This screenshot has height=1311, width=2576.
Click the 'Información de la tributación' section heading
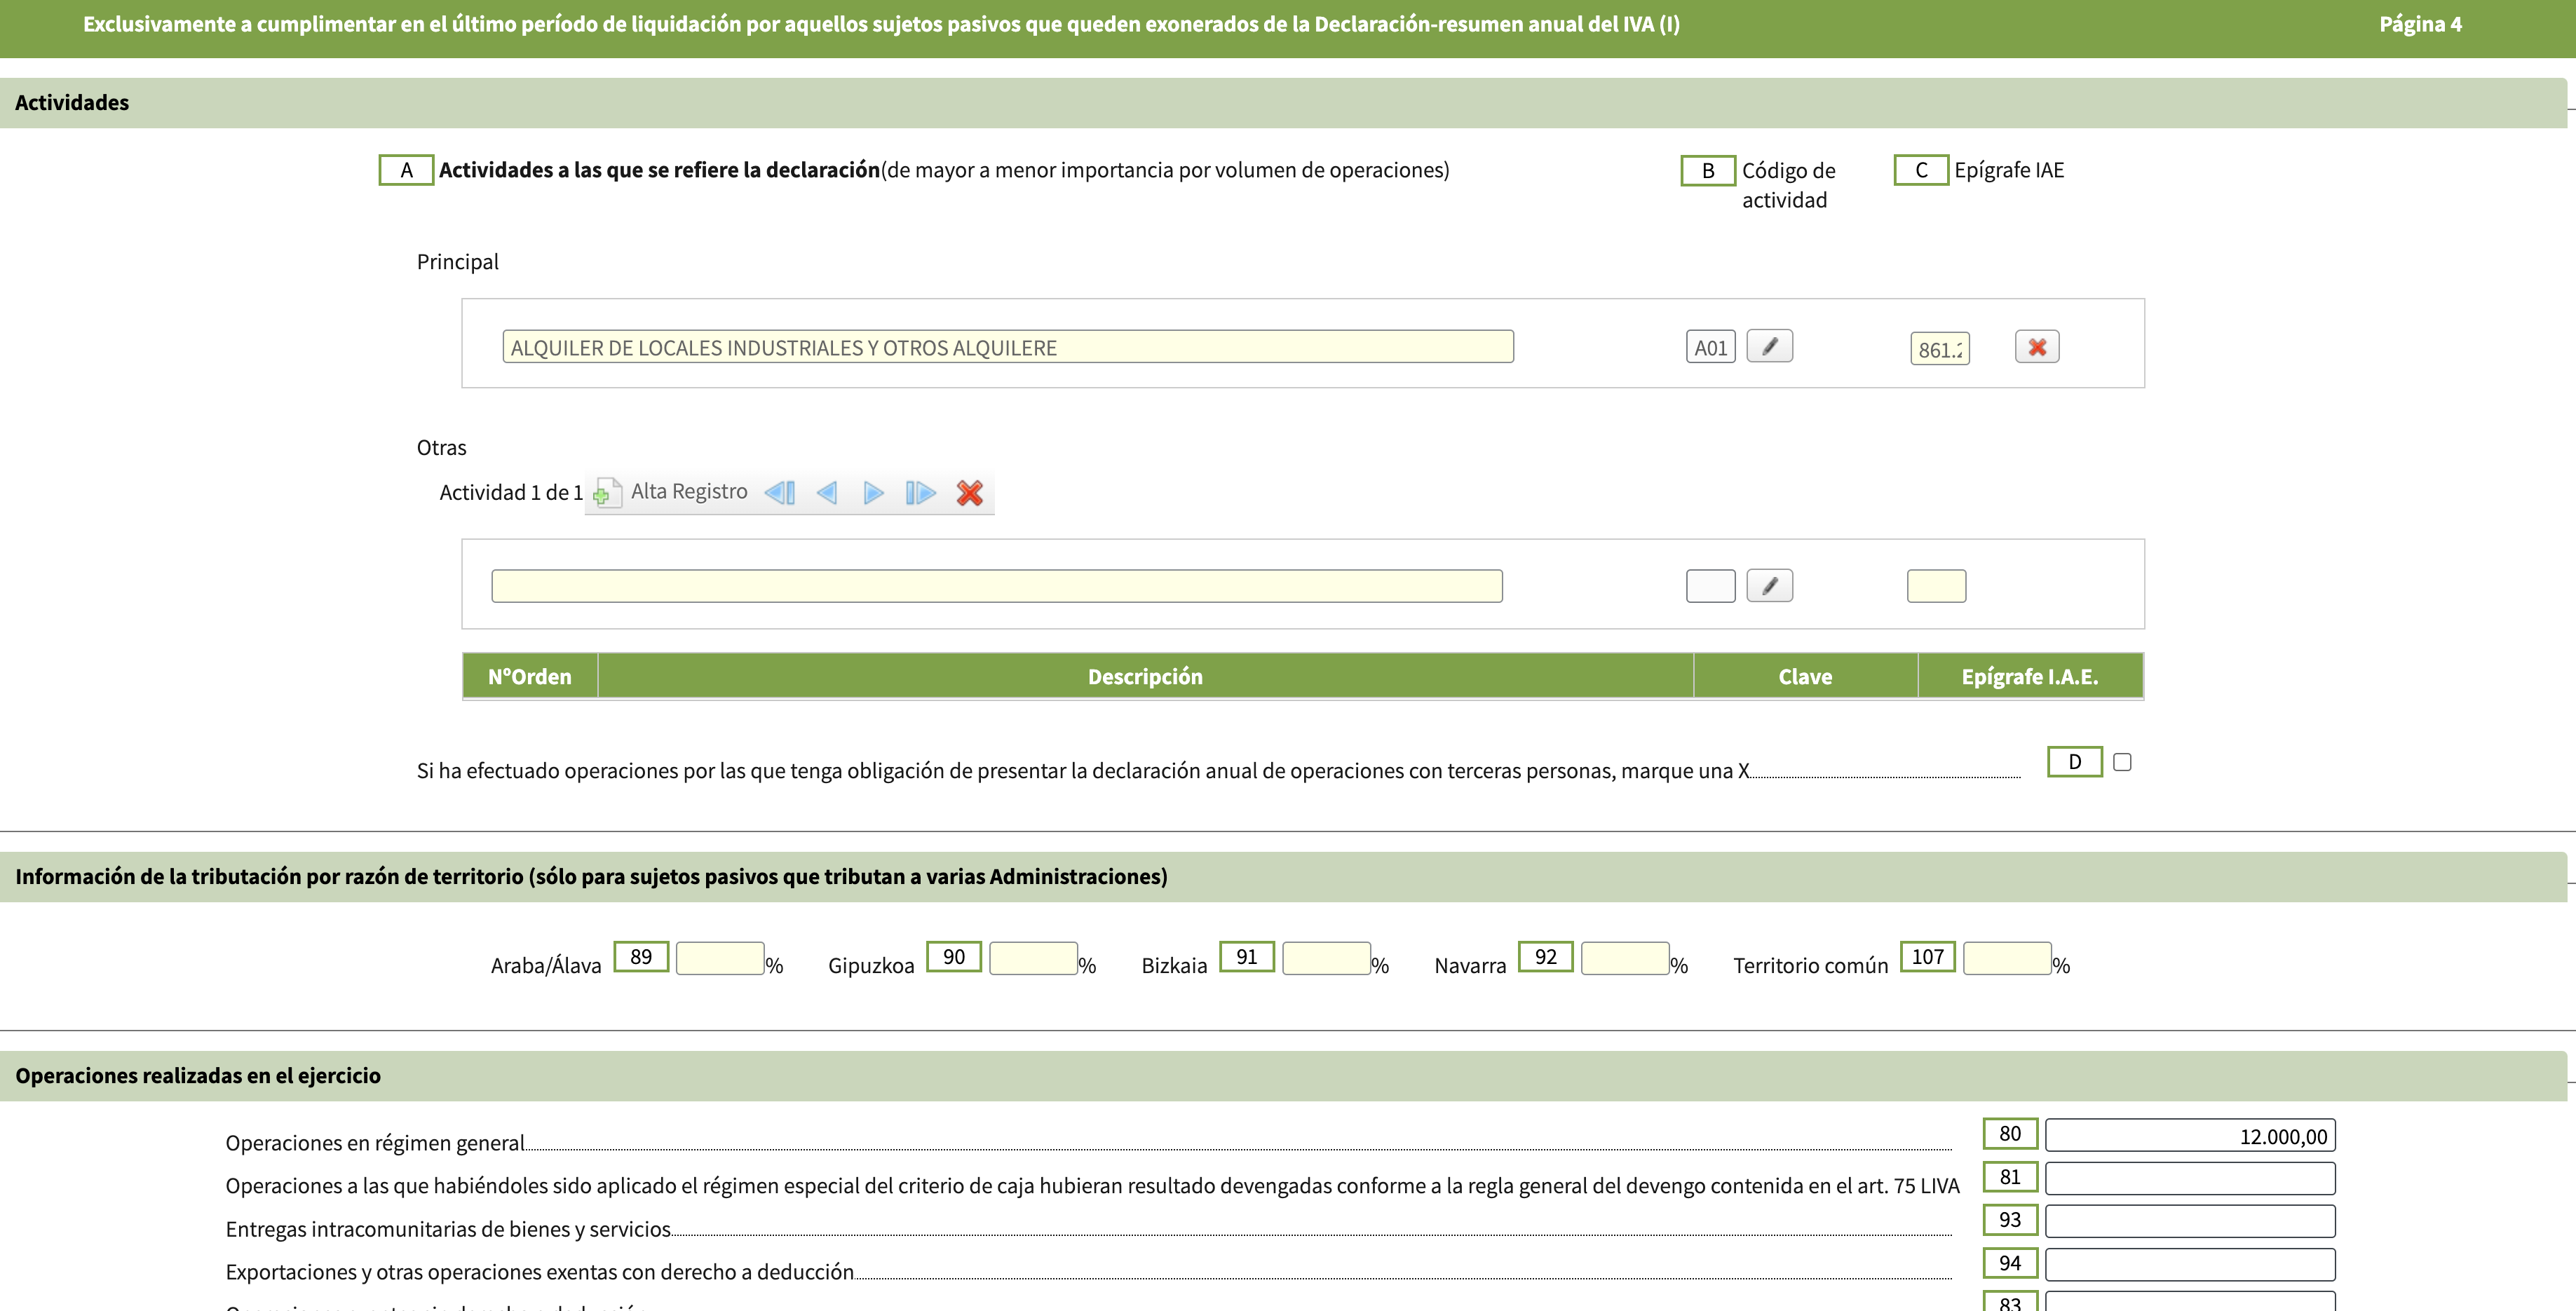(591, 876)
